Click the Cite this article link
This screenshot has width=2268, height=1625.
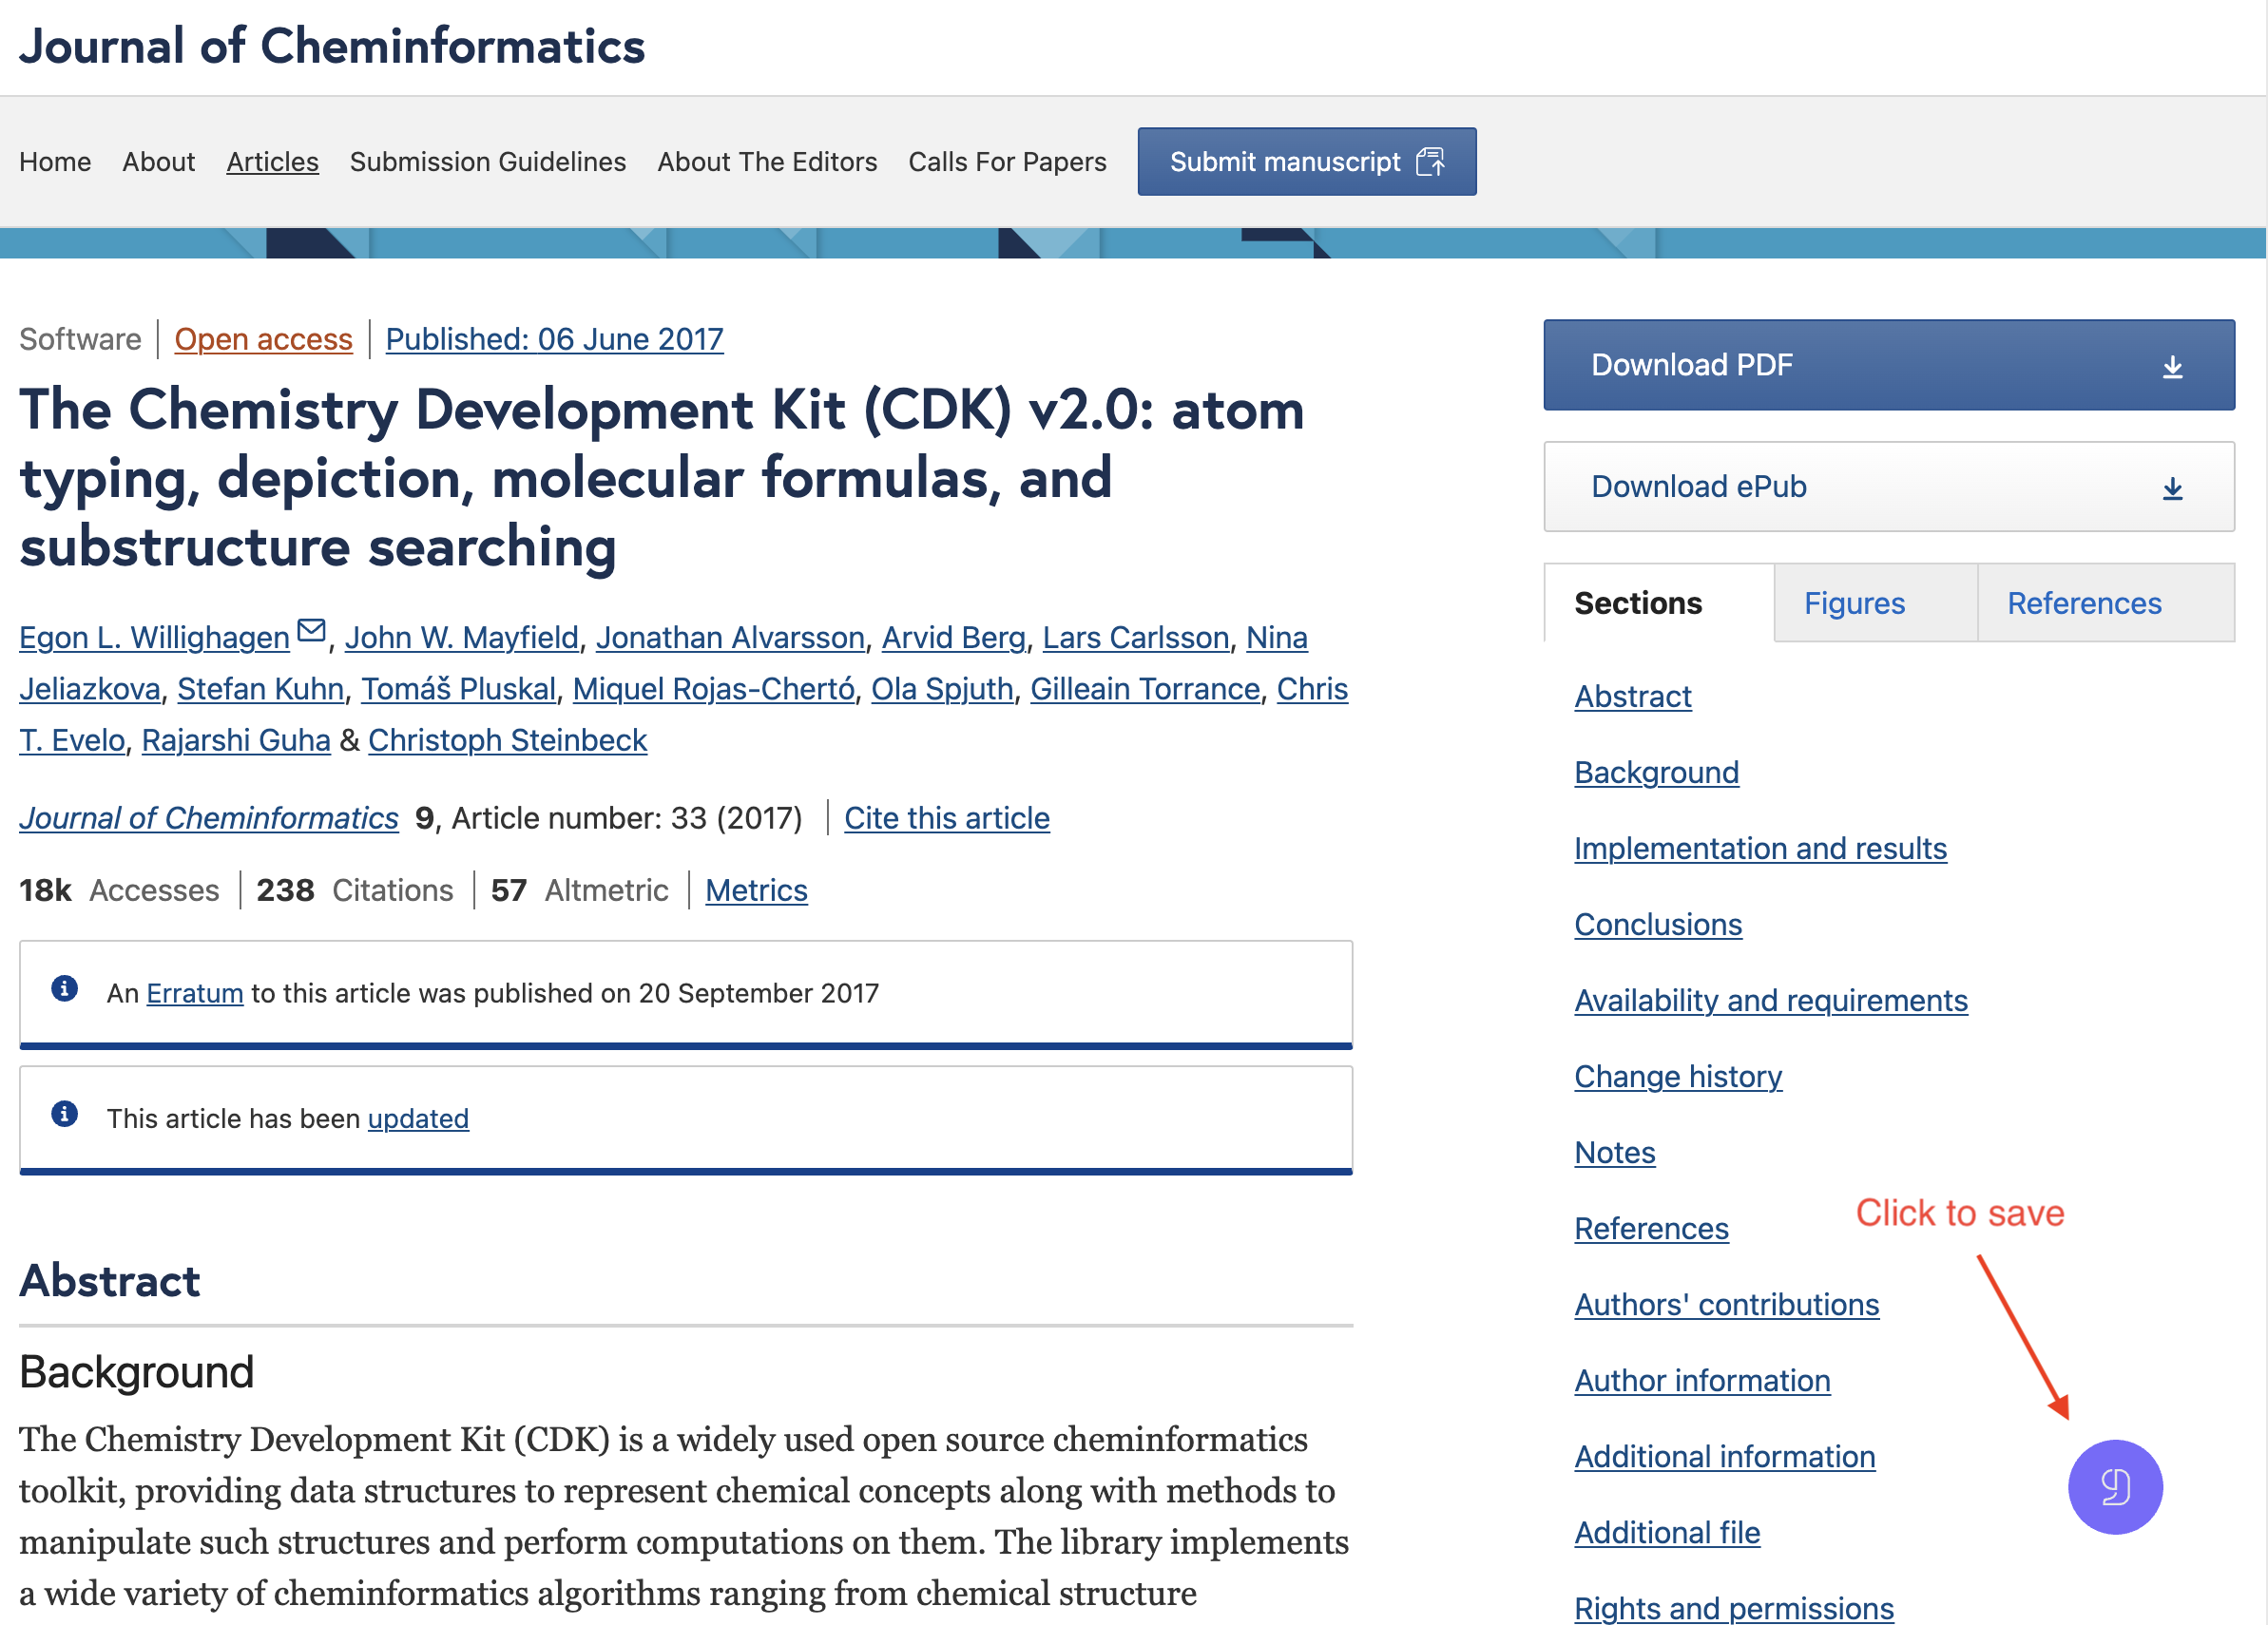click(x=946, y=818)
